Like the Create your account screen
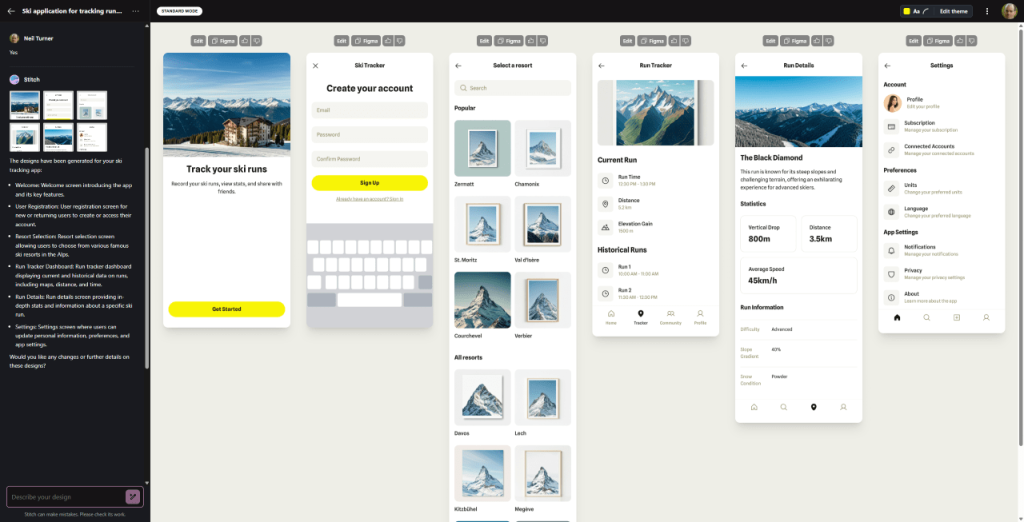Viewport: 1024px width, 522px height. point(388,41)
